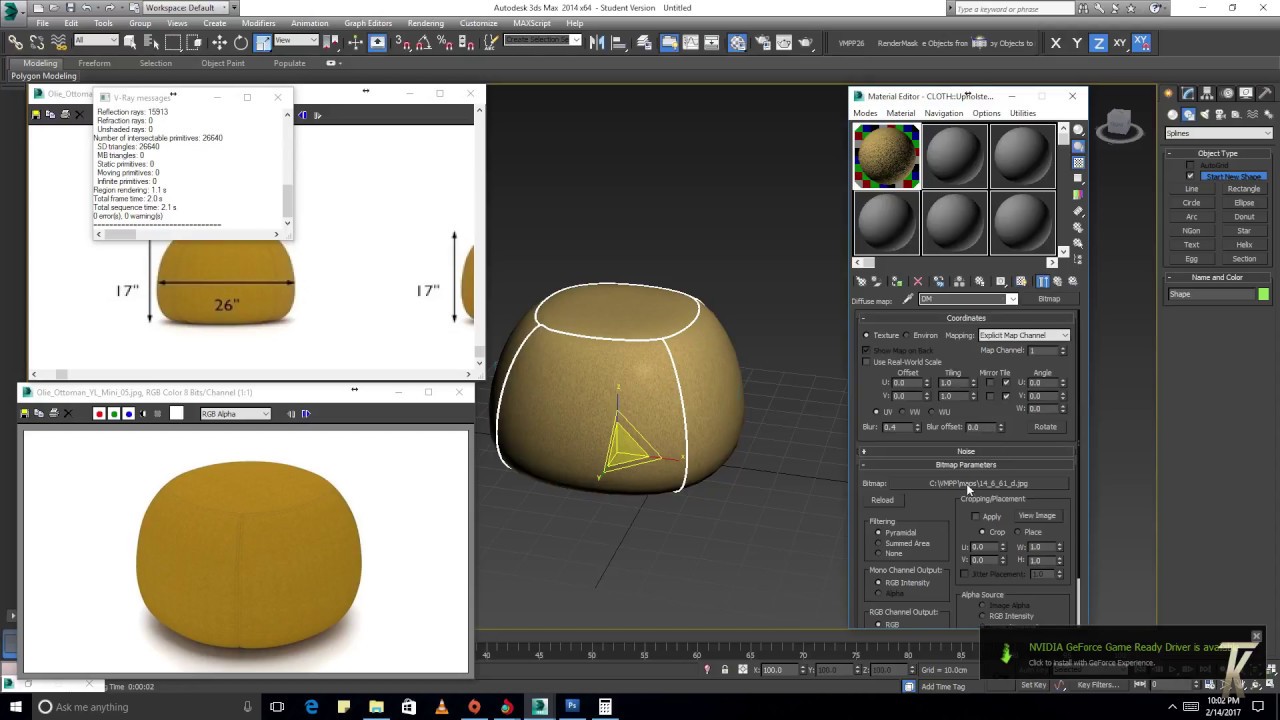This screenshot has height=720, width=1280.
Task: Click the Align tool icon
Action: [x=620, y=43]
